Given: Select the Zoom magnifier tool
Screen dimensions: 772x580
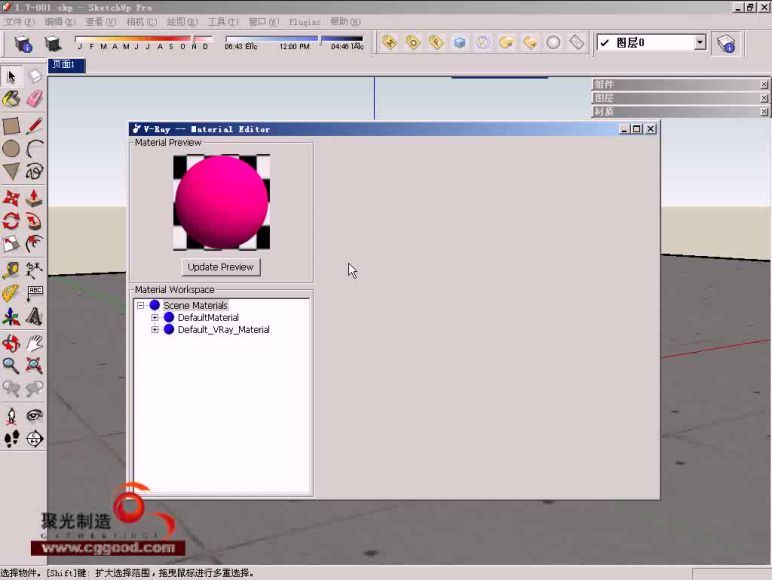Looking at the screenshot, I should 11,365.
